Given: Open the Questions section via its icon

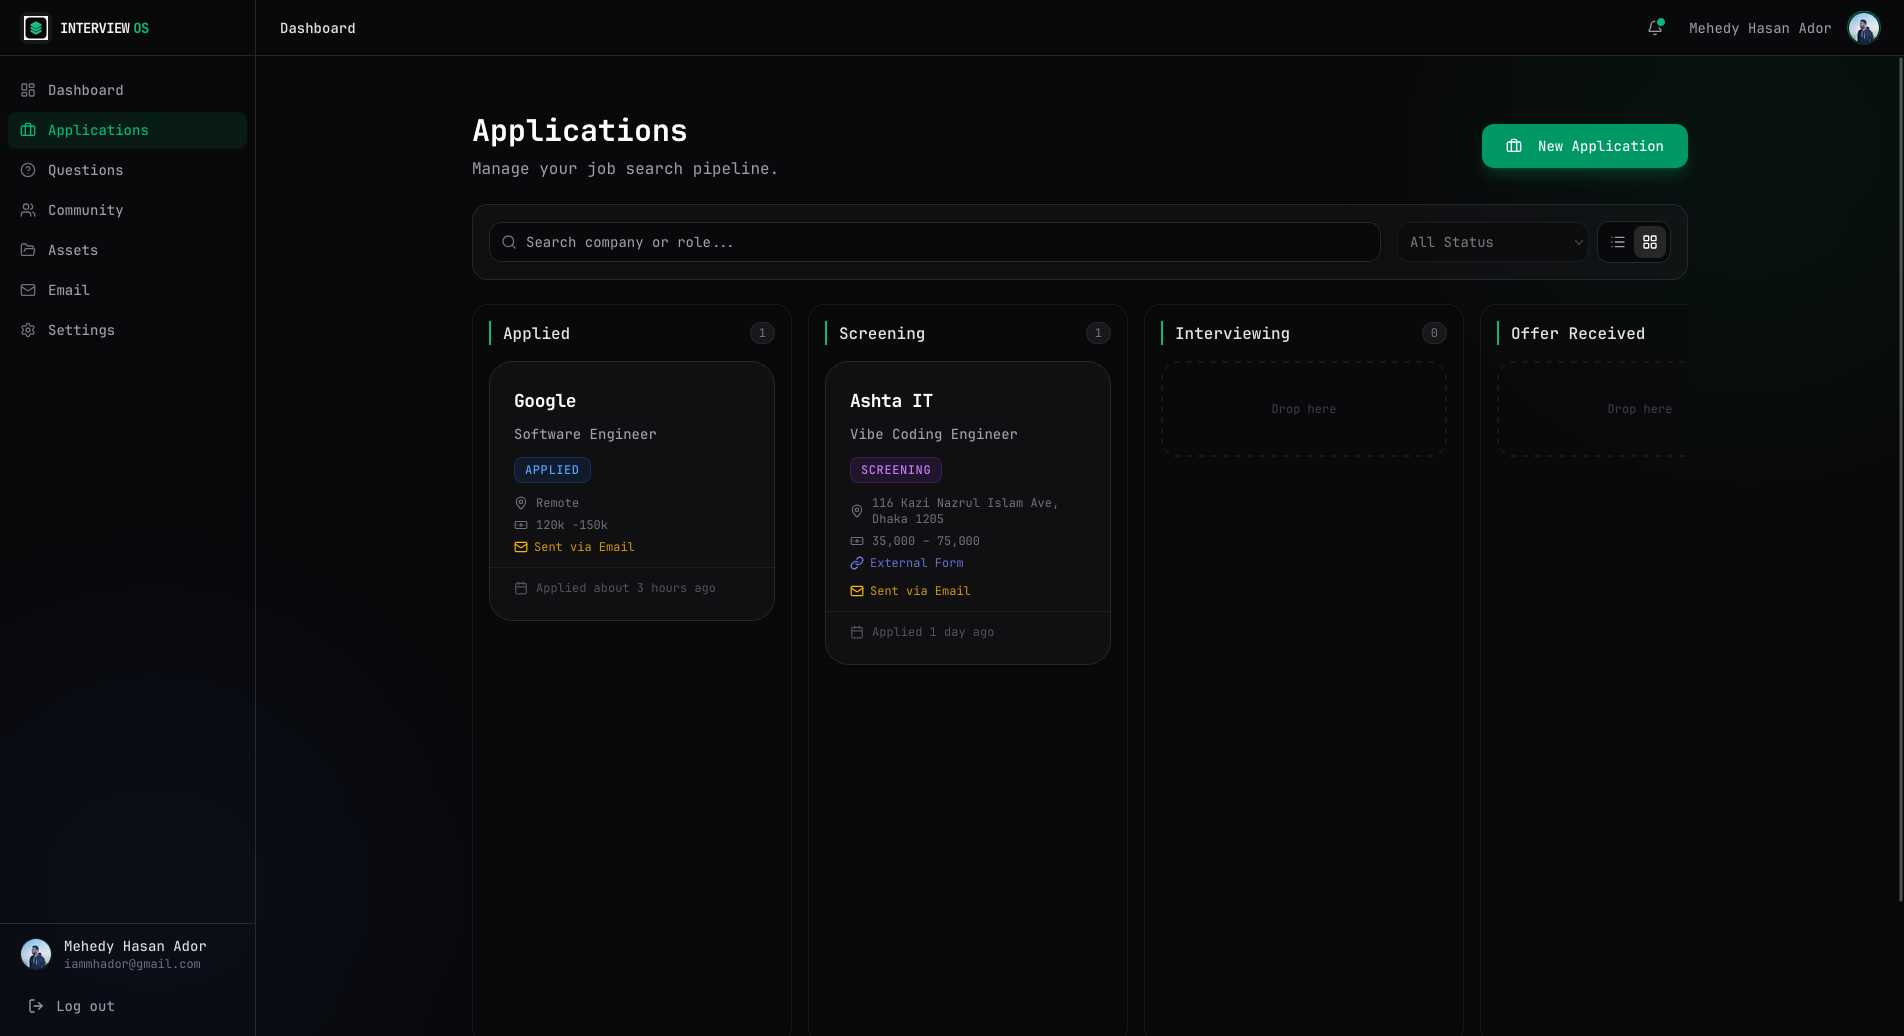Looking at the screenshot, I should 28,170.
